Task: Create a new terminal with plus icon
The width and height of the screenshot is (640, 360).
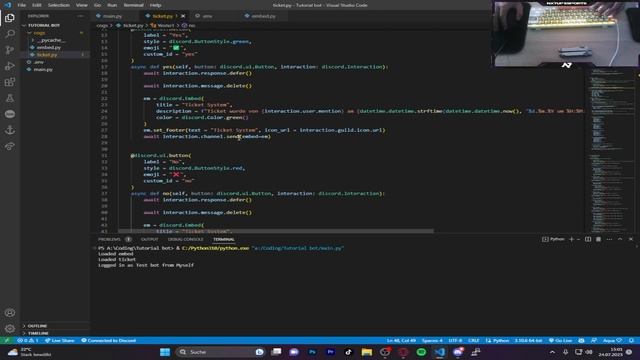Action: [571, 239]
